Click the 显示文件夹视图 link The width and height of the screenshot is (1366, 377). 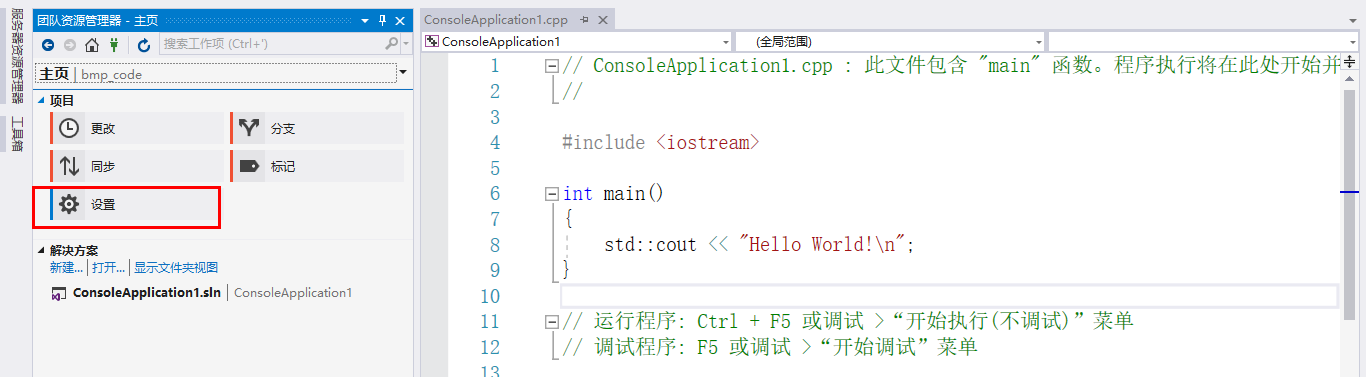coord(176,267)
